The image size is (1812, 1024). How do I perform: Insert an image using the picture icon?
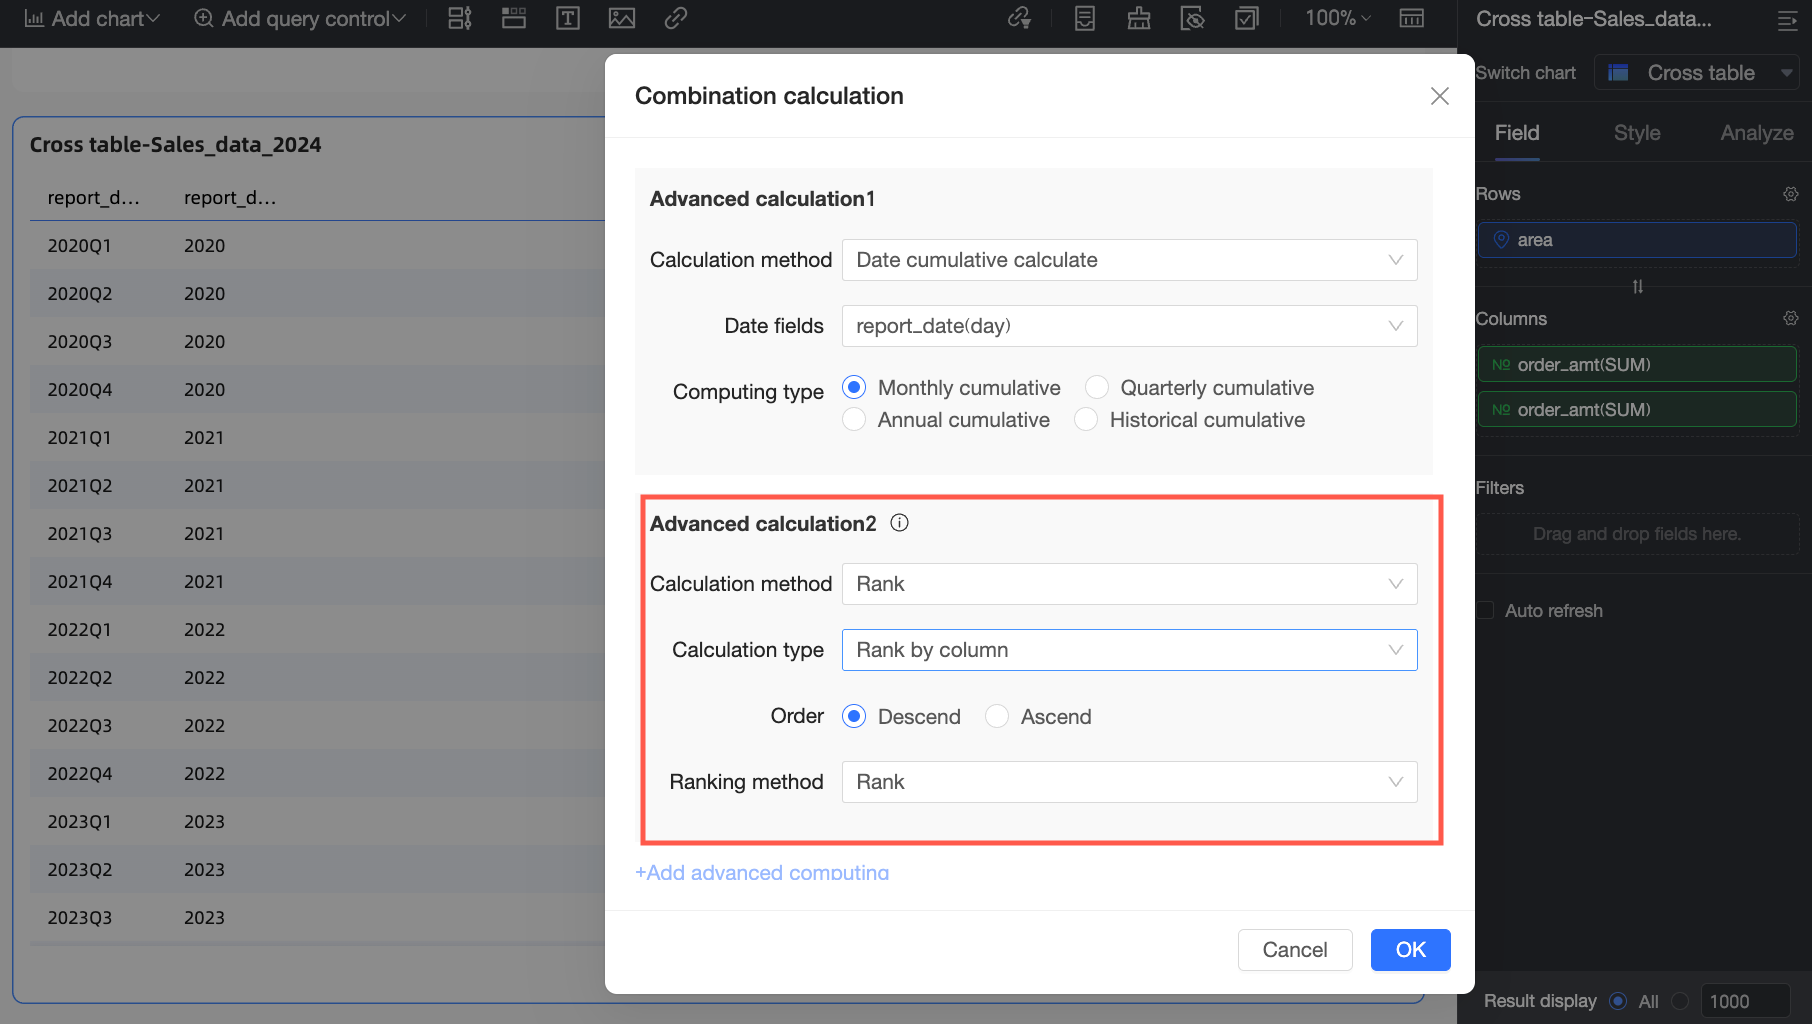[x=622, y=18]
